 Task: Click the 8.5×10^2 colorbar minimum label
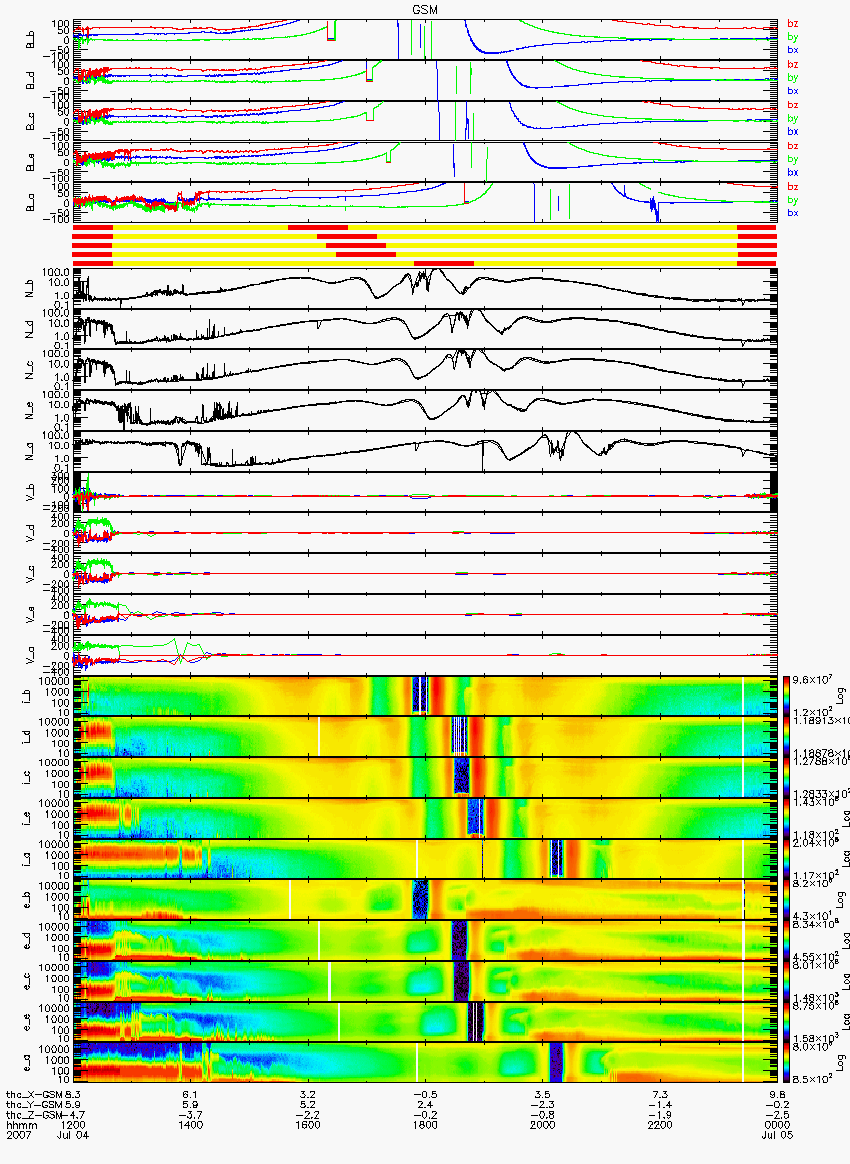[x=811, y=1079]
